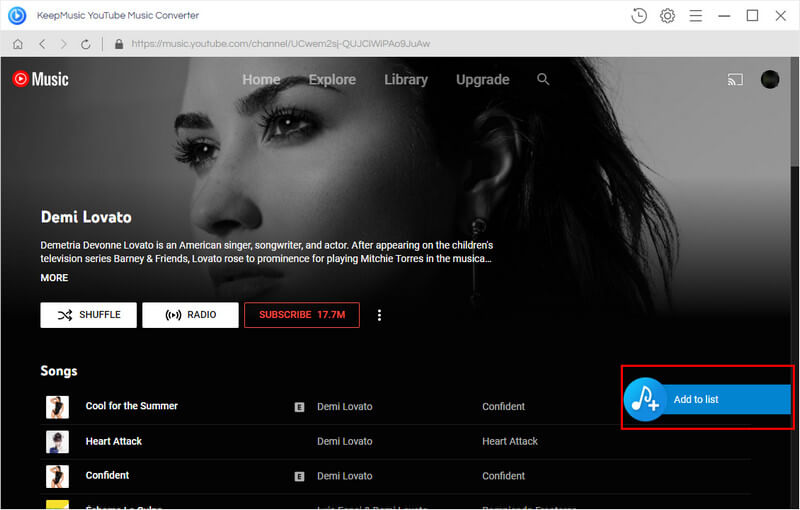This screenshot has width=800, height=510.
Task: Open the three-dot artist options menu
Action: [x=379, y=315]
